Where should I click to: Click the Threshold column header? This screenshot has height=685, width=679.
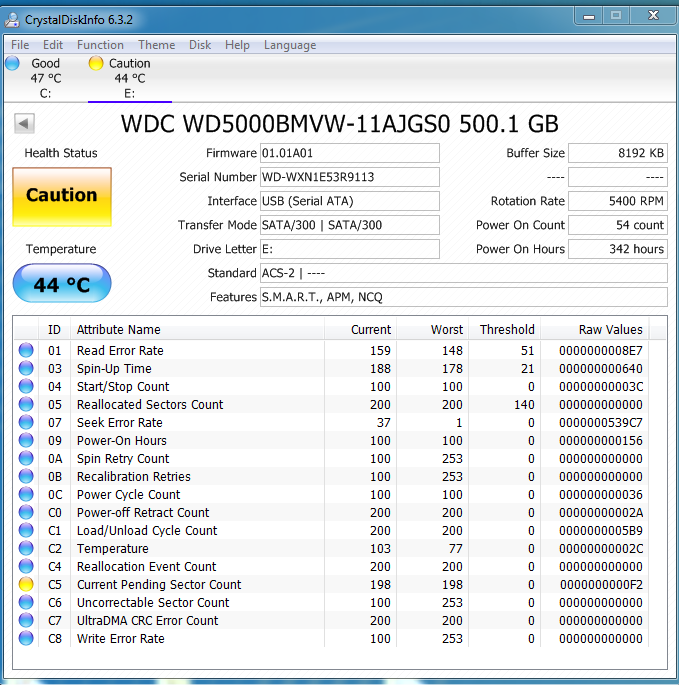click(505, 329)
